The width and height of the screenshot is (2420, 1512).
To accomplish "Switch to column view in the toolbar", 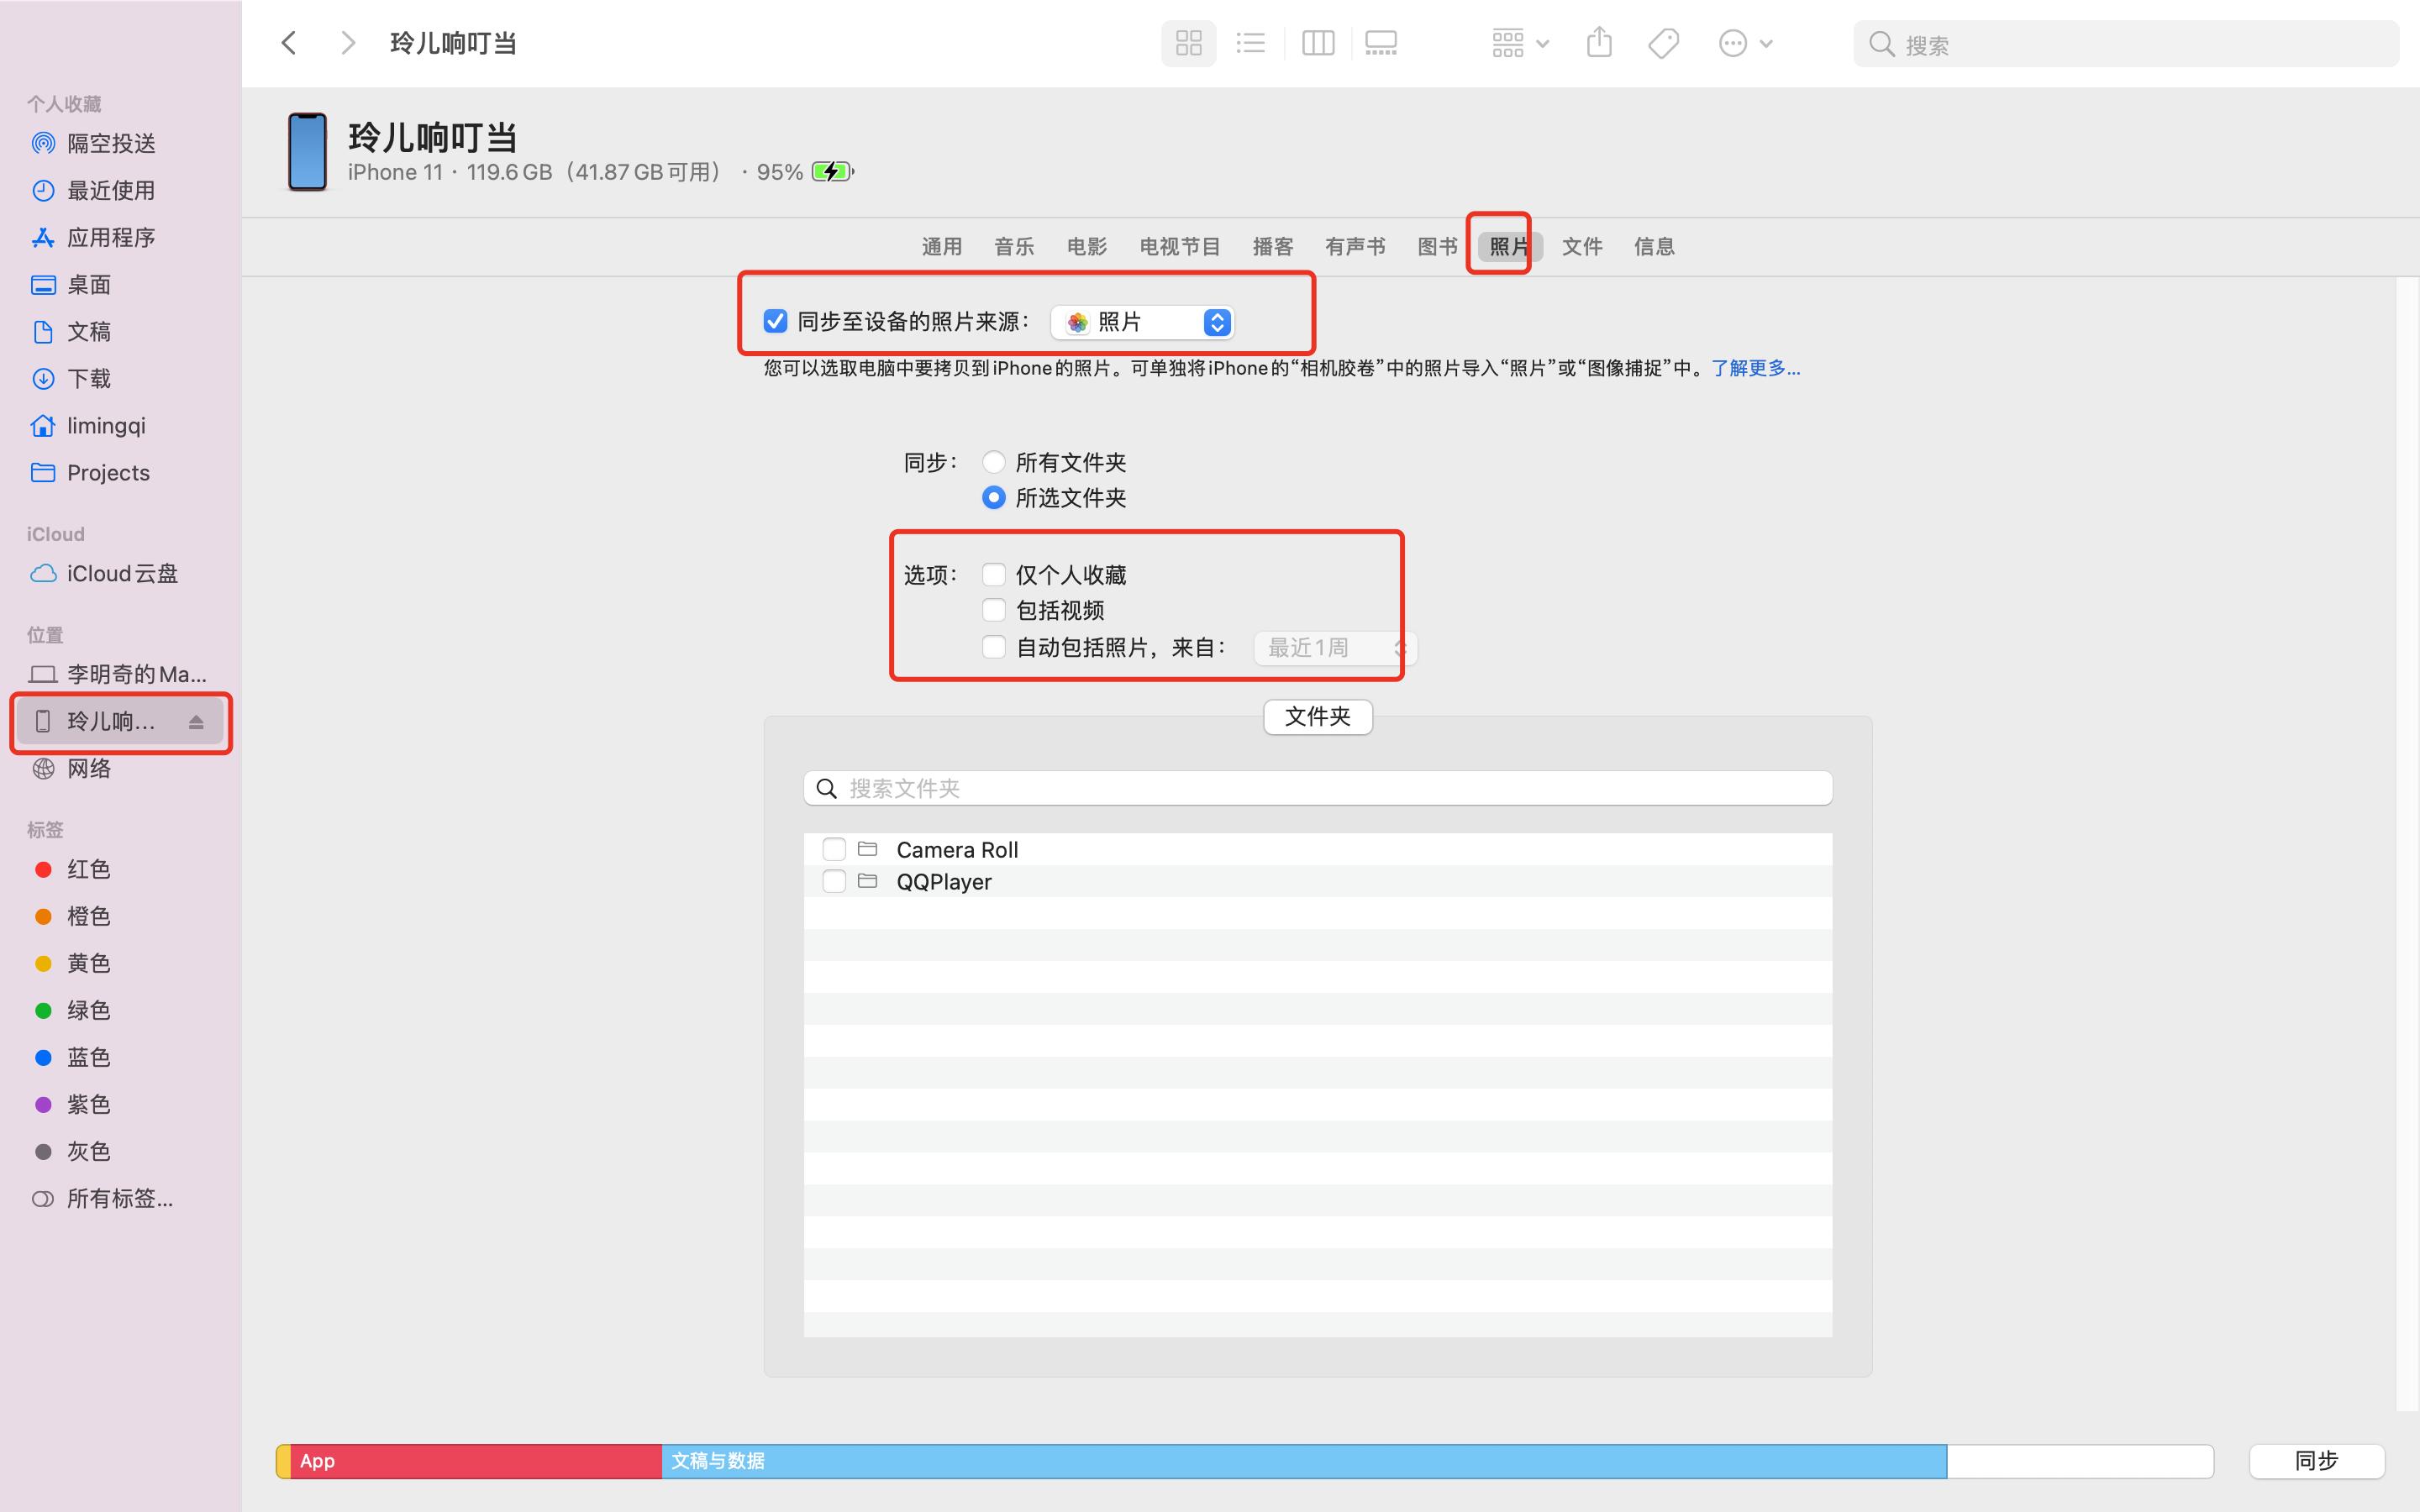I will tap(1317, 42).
